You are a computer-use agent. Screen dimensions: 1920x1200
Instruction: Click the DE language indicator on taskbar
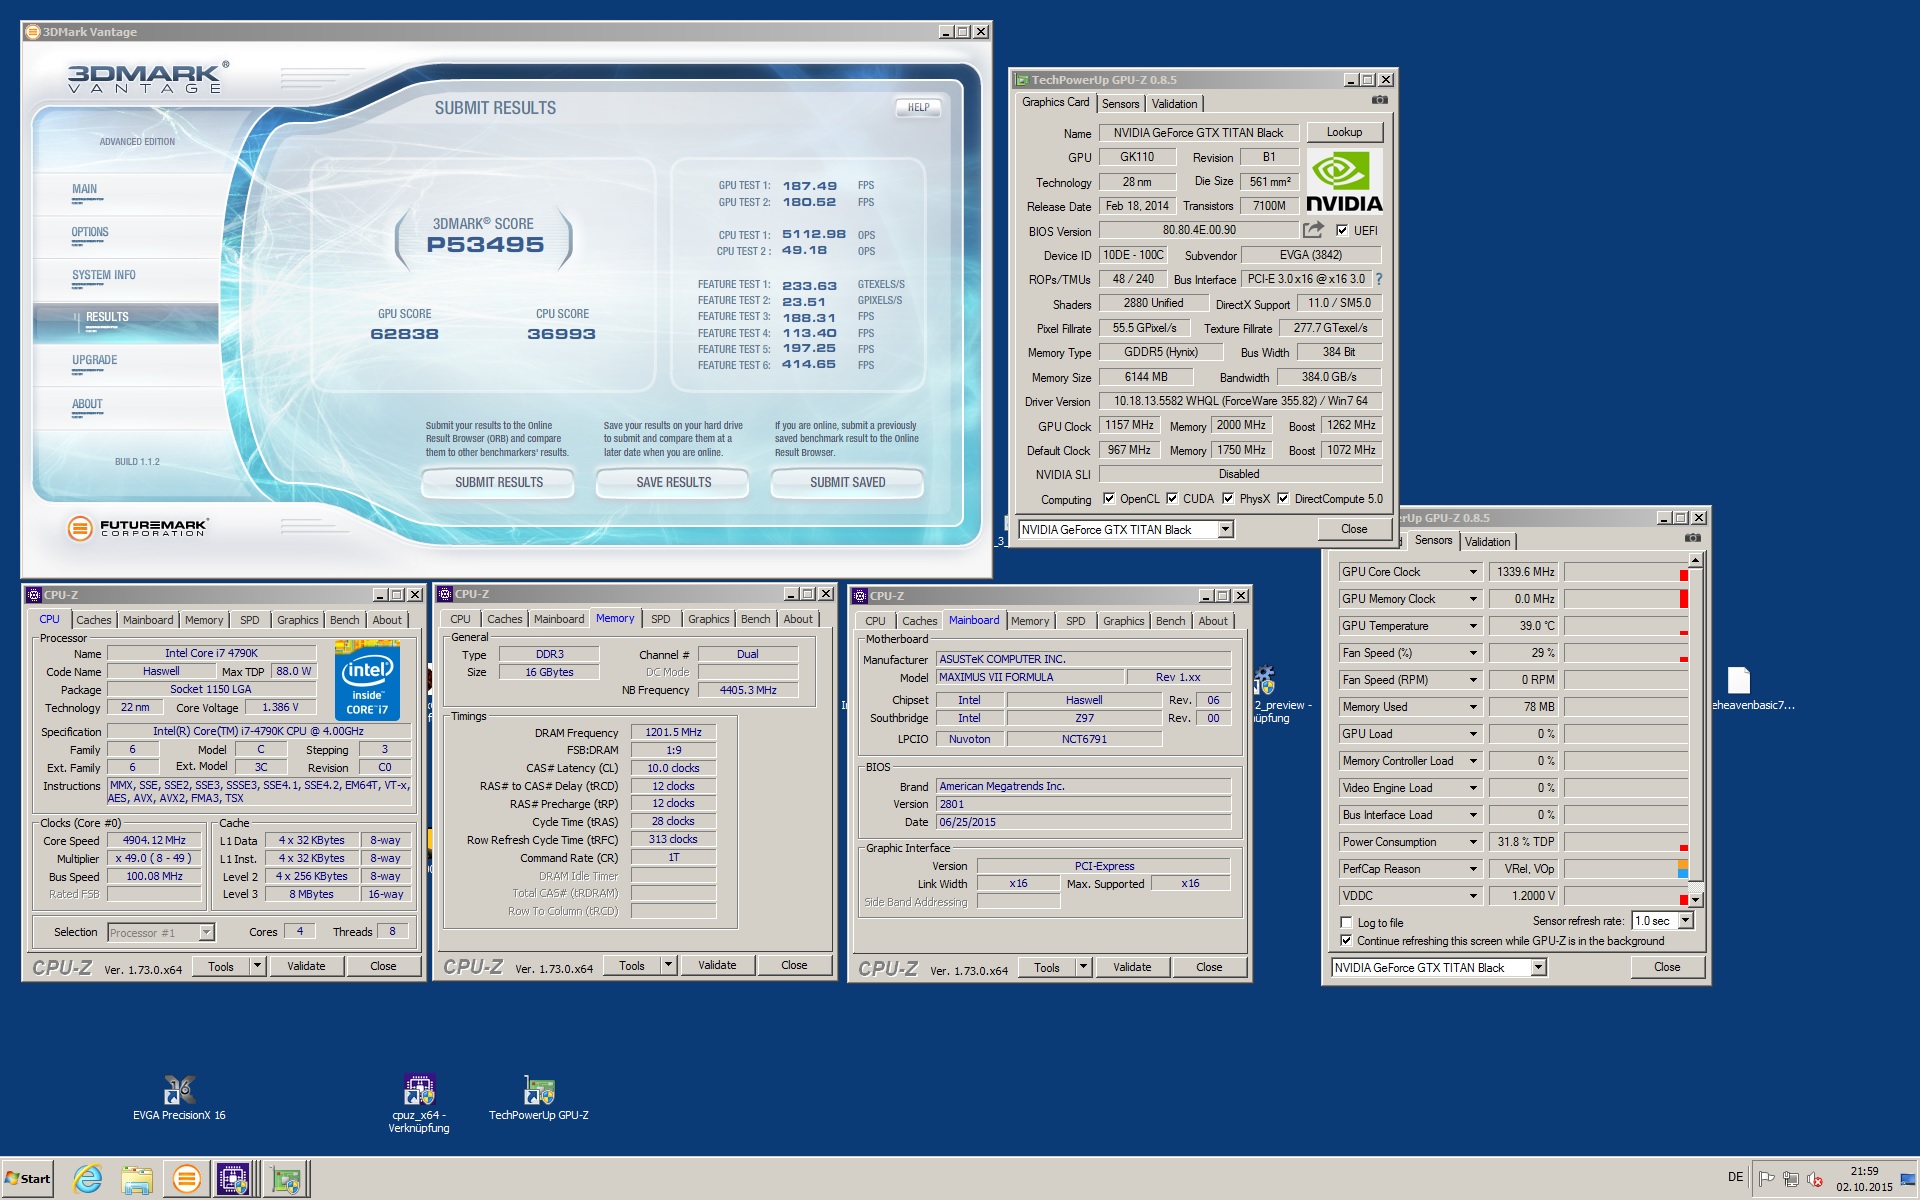click(1735, 1177)
